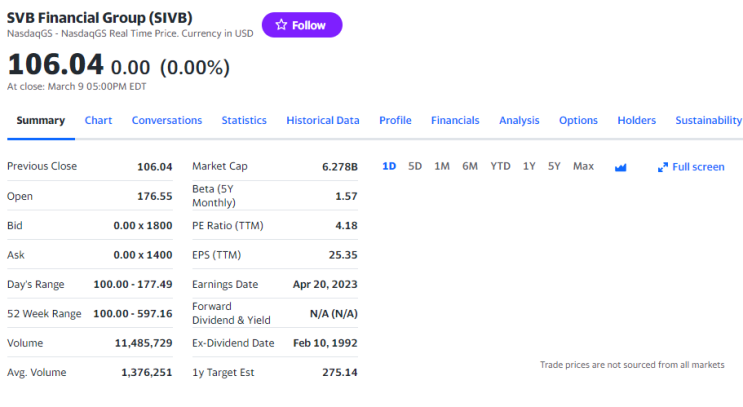Screen dimensions: 743x407
Task: Click the Summary tab
Action: pos(41,120)
